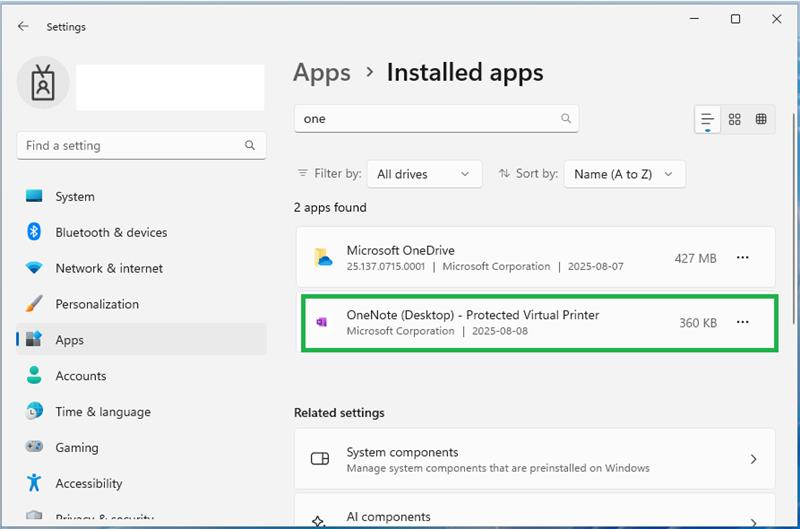
Task: Click OneDrive version 25.137.0715.0001 text
Action: coord(386,266)
